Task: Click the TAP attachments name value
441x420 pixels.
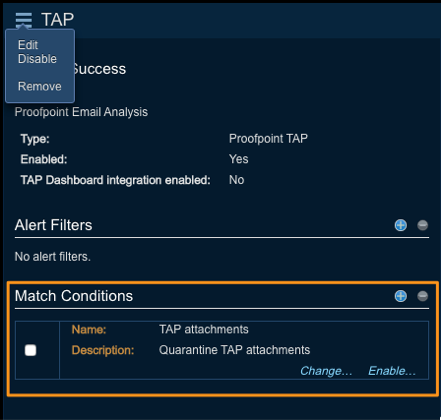Action: [x=204, y=329]
